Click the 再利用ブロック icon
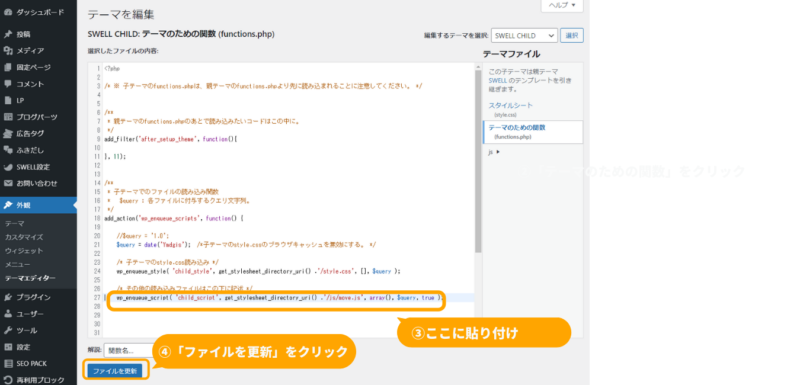The width and height of the screenshot is (800, 385). (x=8, y=380)
